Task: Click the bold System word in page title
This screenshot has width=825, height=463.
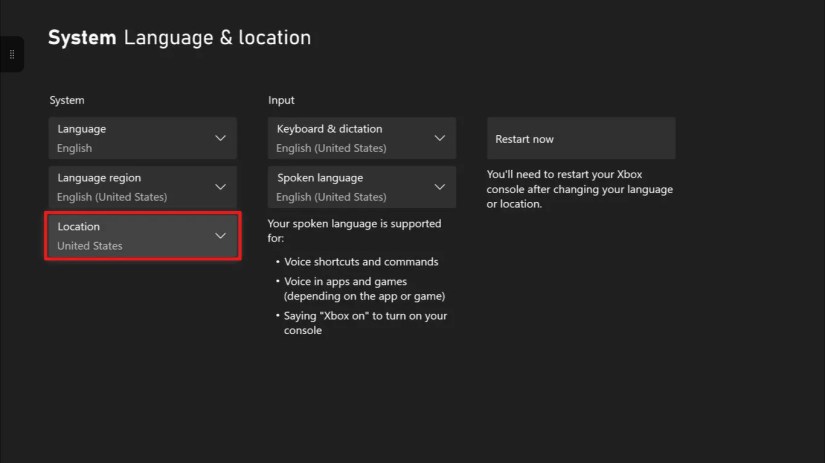Action: [82, 38]
